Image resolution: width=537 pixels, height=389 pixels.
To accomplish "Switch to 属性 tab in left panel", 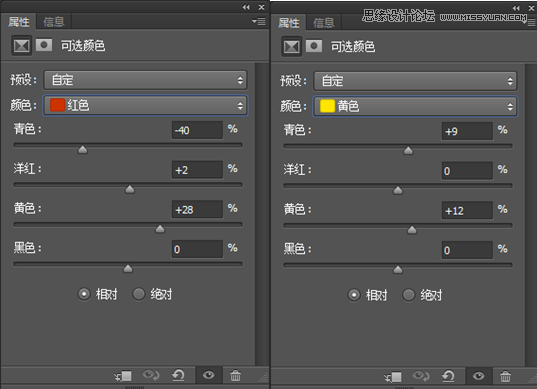I will pos(18,22).
